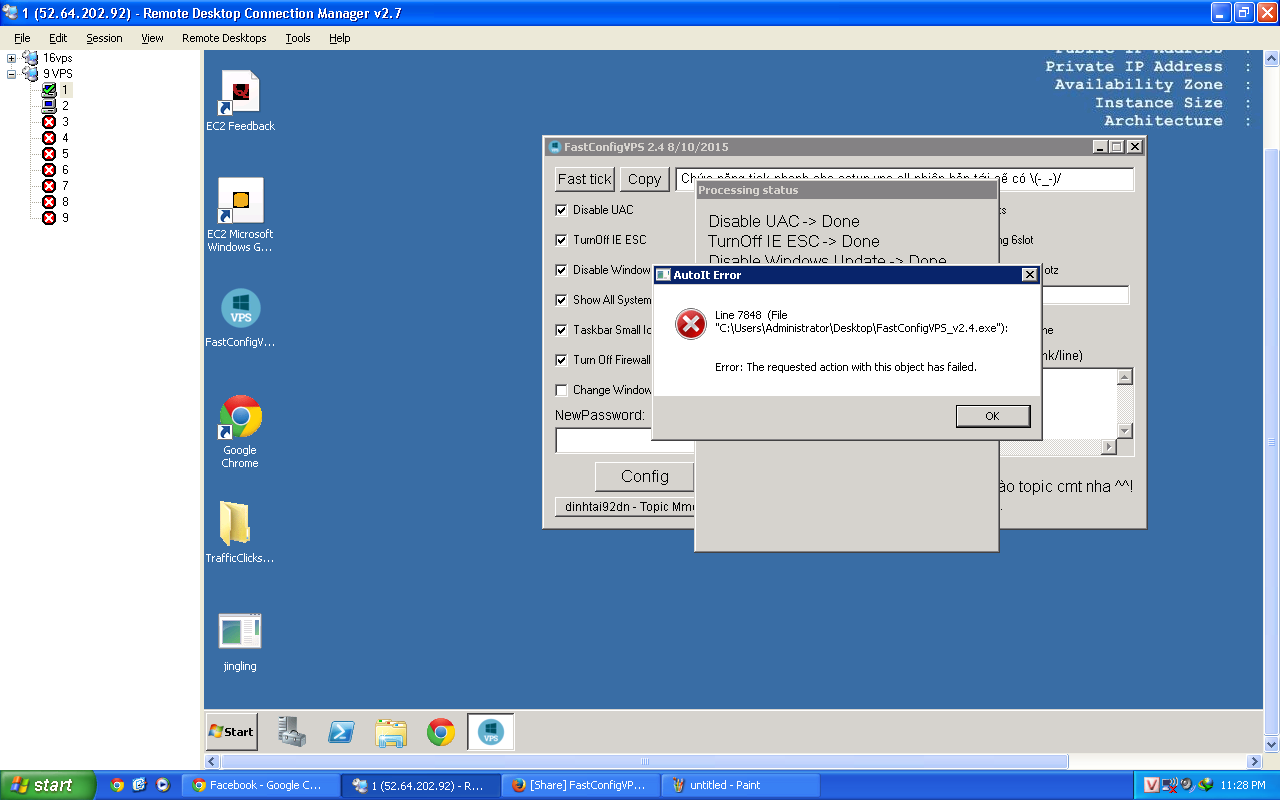Click the remote session vertical scrollbar down arrow
Viewport: 1280px width, 800px height.
pyautogui.click(x=1272, y=745)
